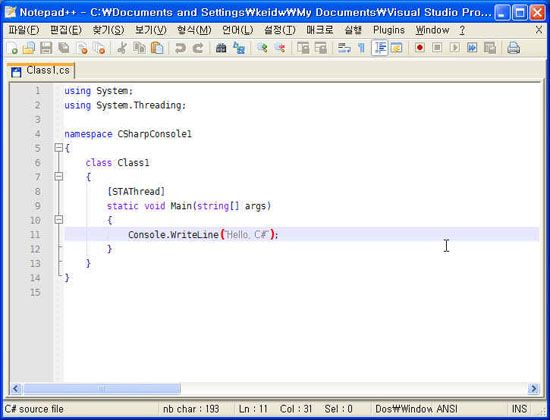Open the ? help menu
550x420 pixels.
[x=462, y=30]
